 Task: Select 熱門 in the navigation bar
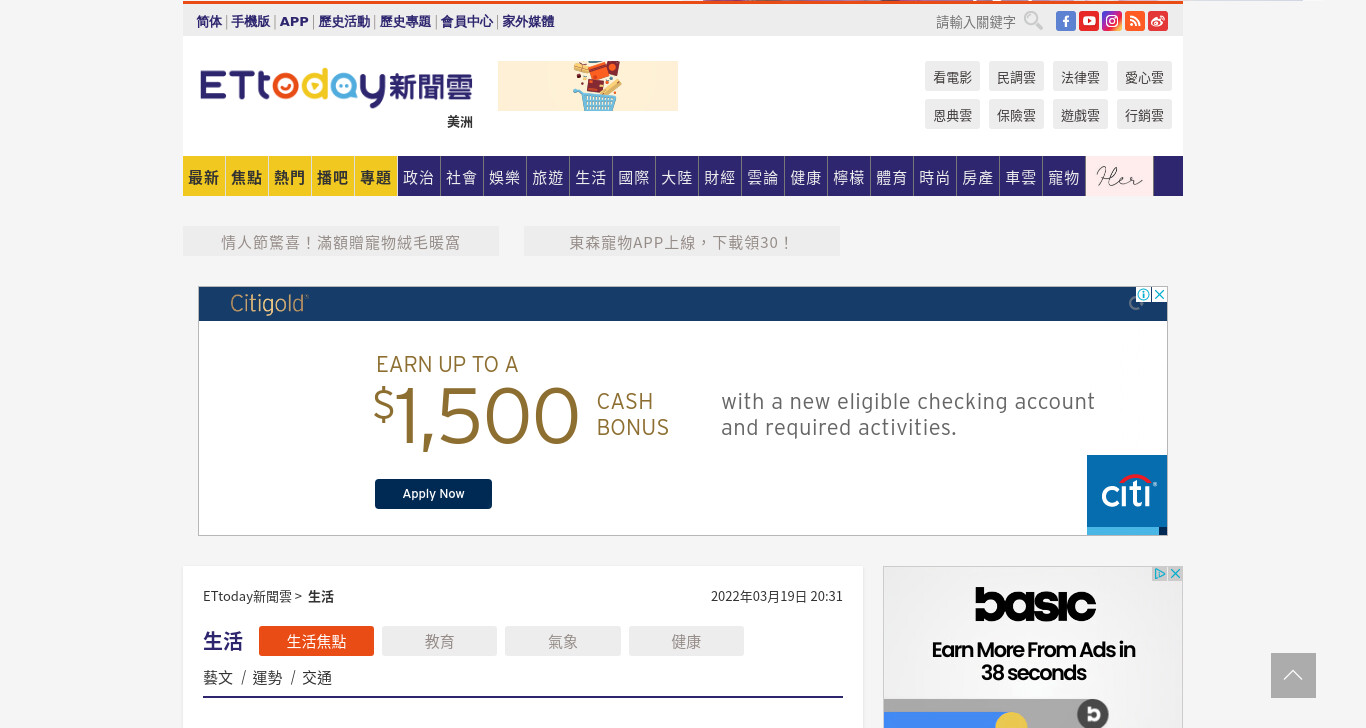coord(290,176)
